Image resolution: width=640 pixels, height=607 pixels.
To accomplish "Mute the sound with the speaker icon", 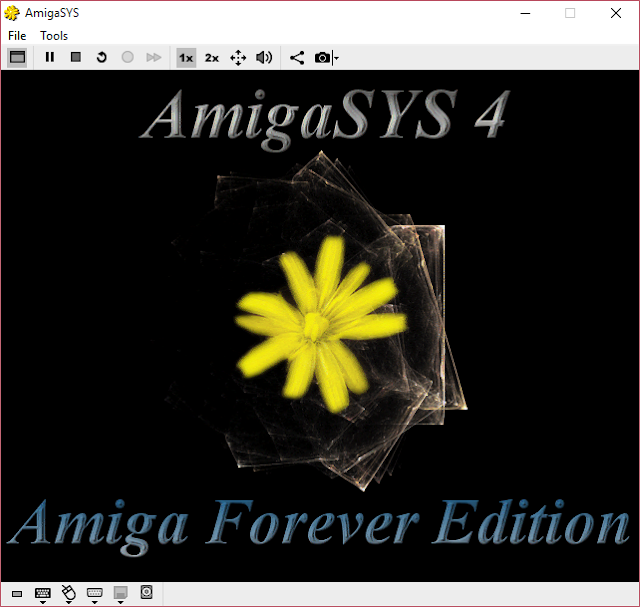I will (x=264, y=58).
